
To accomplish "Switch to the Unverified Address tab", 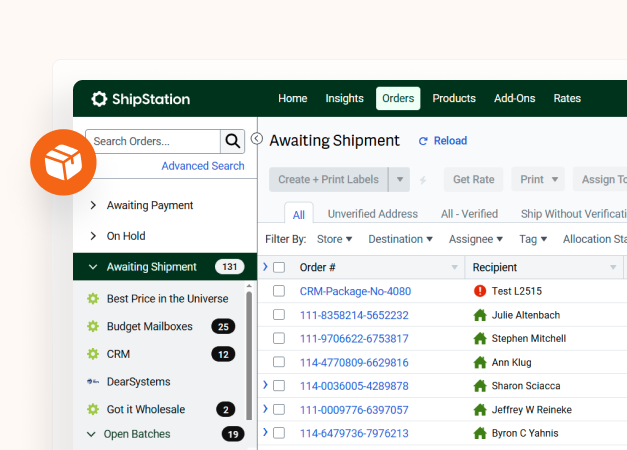I will pyautogui.click(x=372, y=214).
